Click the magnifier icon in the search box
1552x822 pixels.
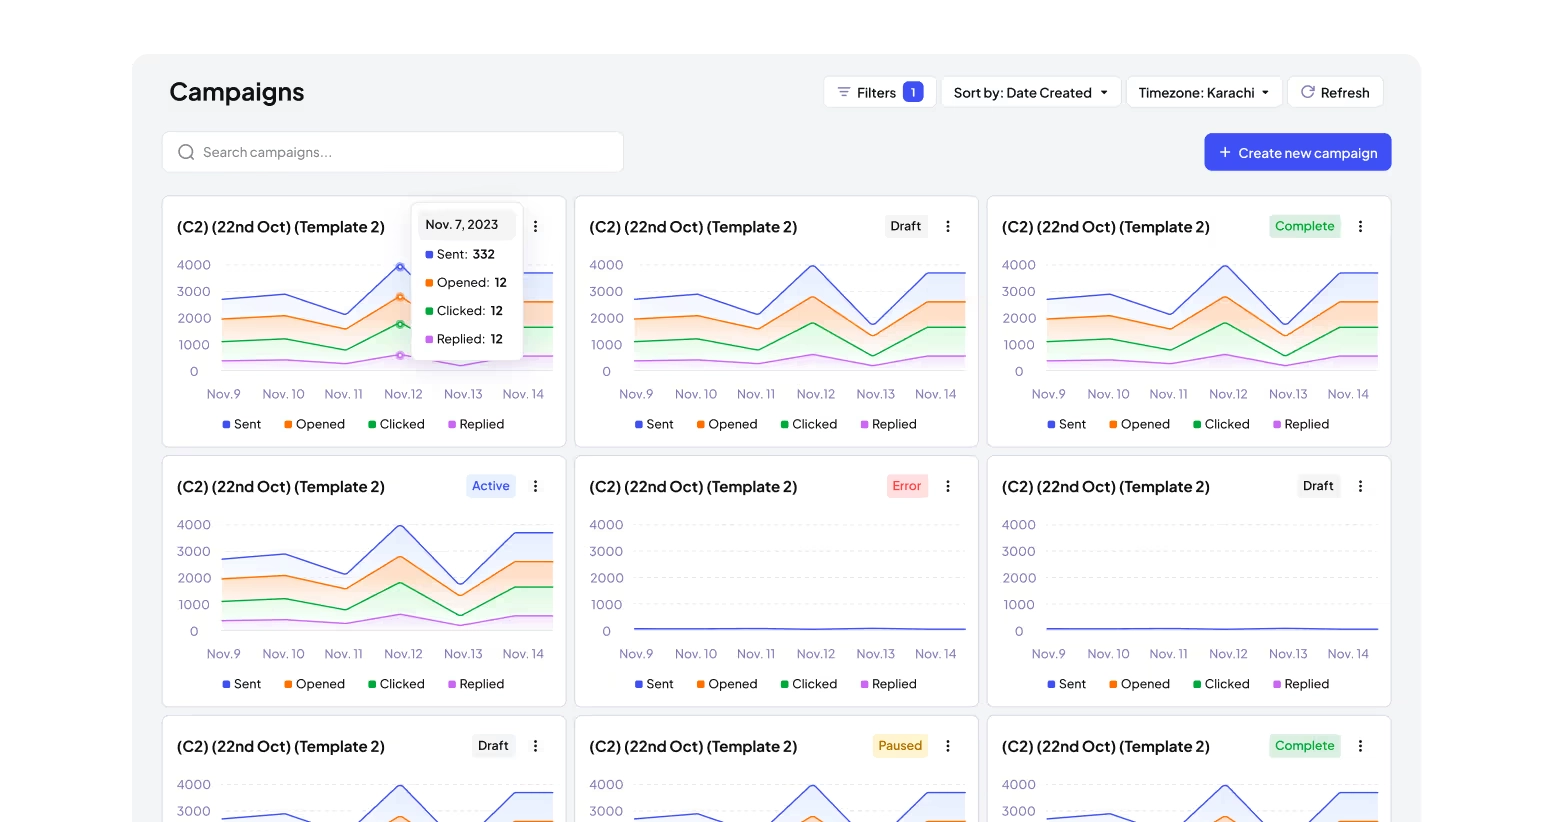tap(186, 152)
